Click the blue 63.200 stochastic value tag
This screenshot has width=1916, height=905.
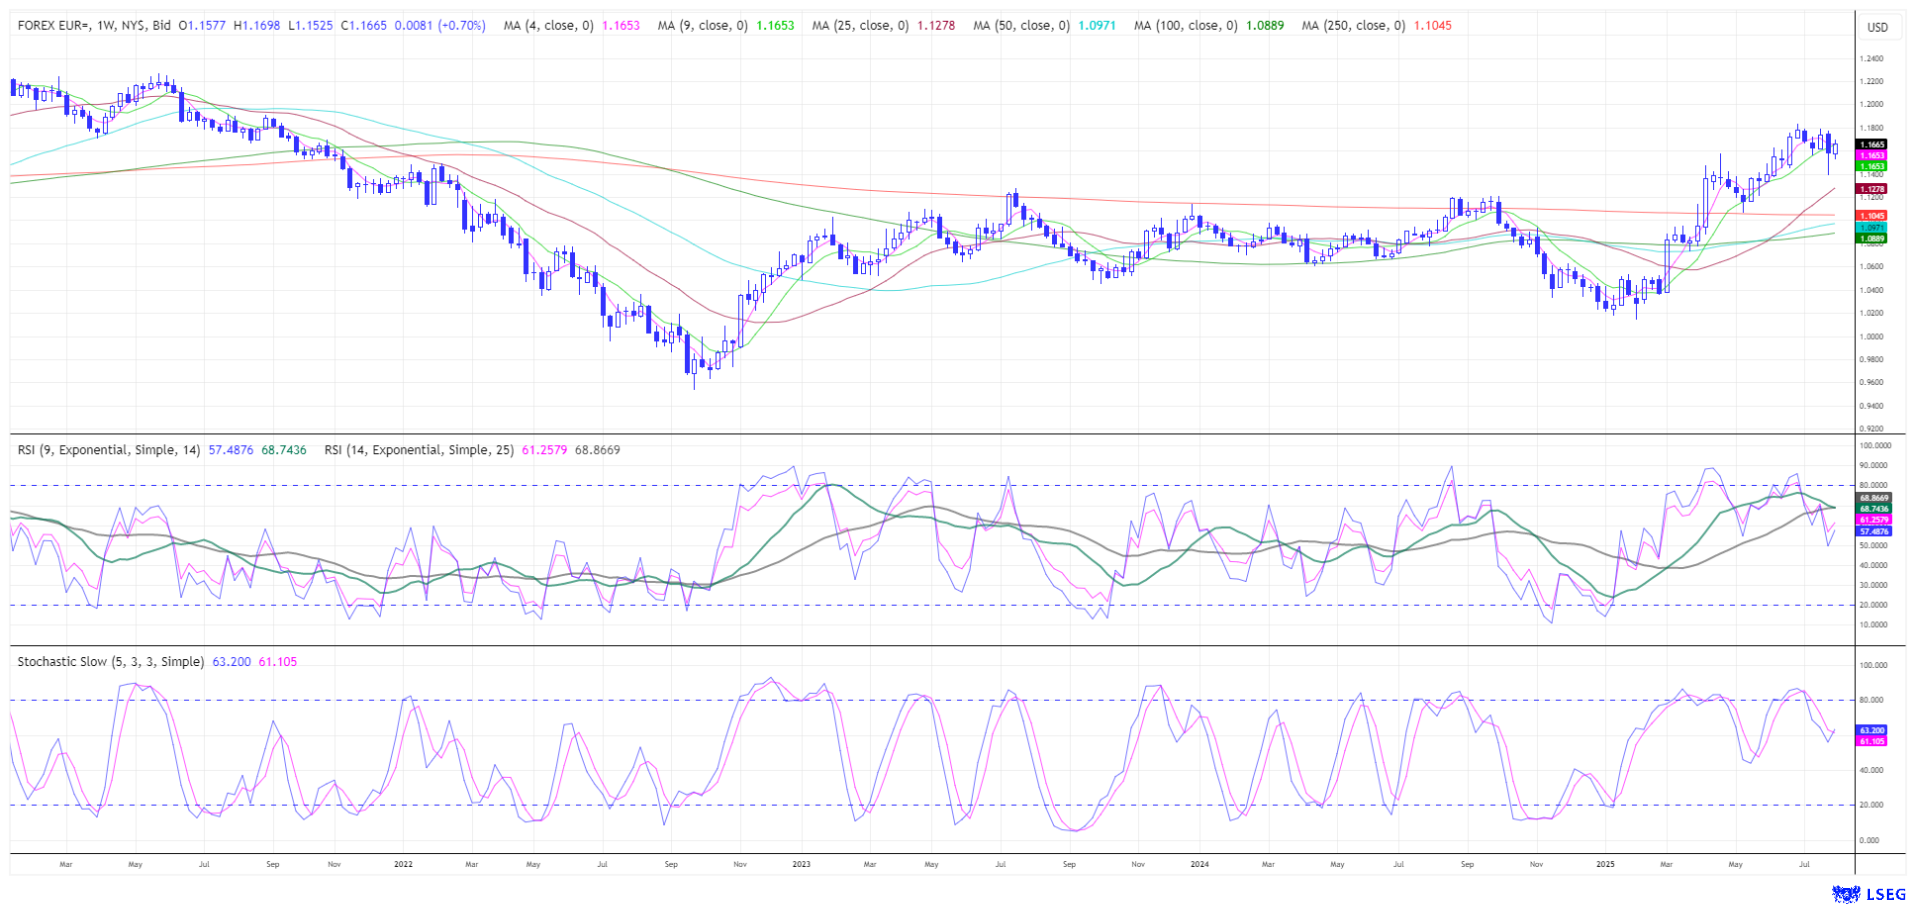coord(1872,730)
